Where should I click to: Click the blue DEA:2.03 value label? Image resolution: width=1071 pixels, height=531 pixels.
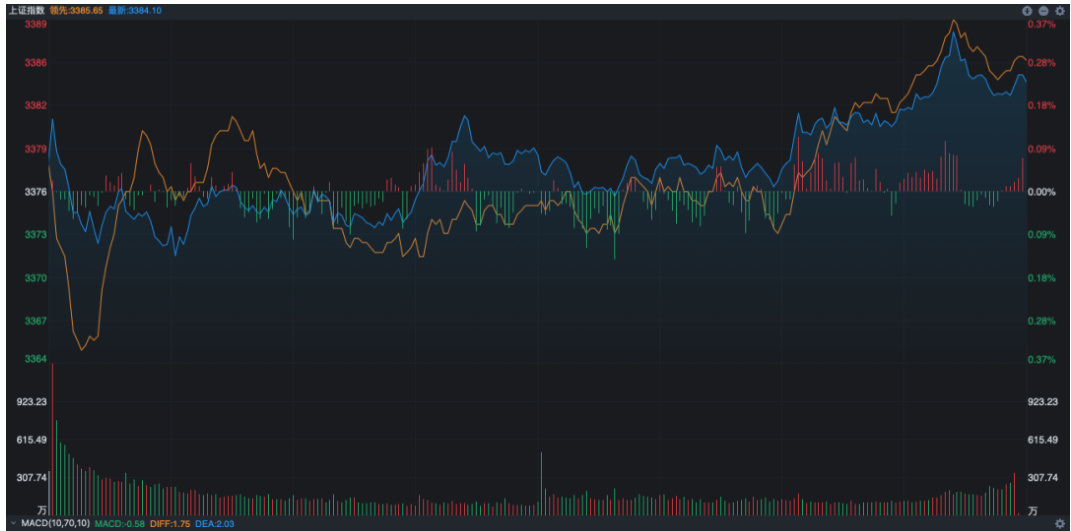(x=213, y=523)
